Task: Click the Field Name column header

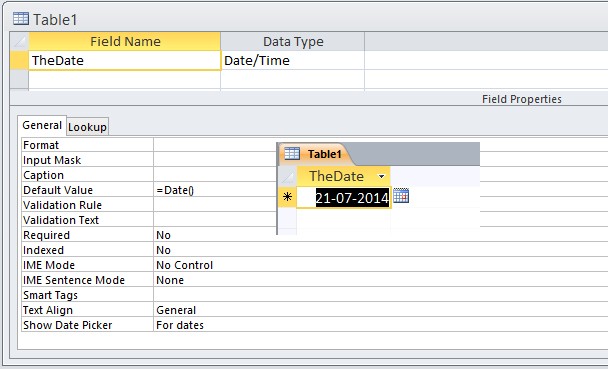Action: click(125, 41)
